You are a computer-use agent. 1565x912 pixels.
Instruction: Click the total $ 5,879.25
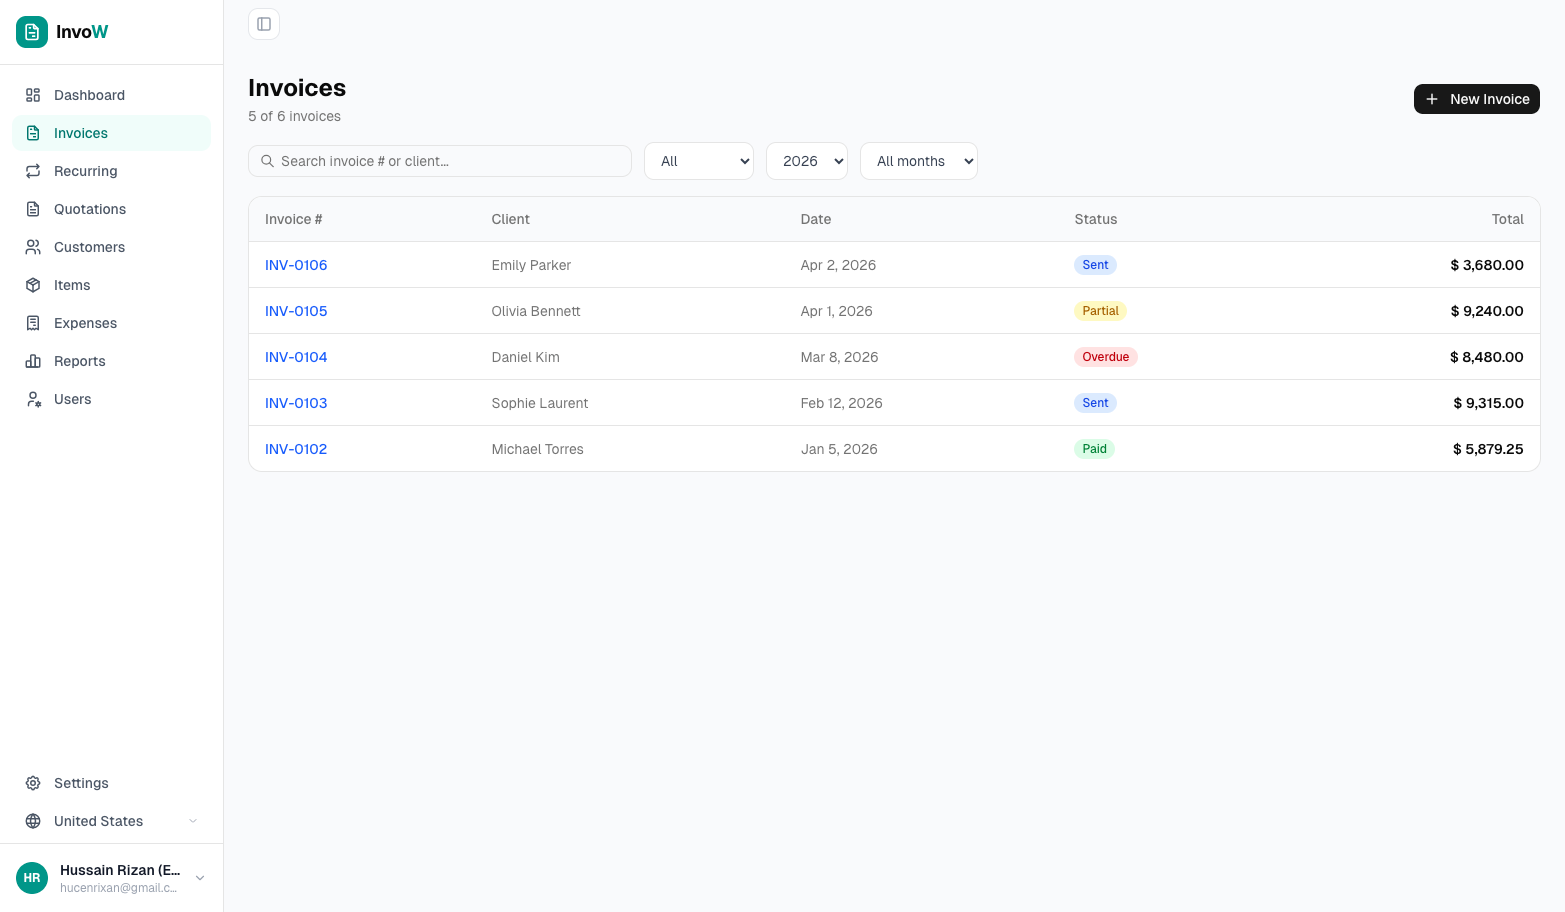point(1488,449)
